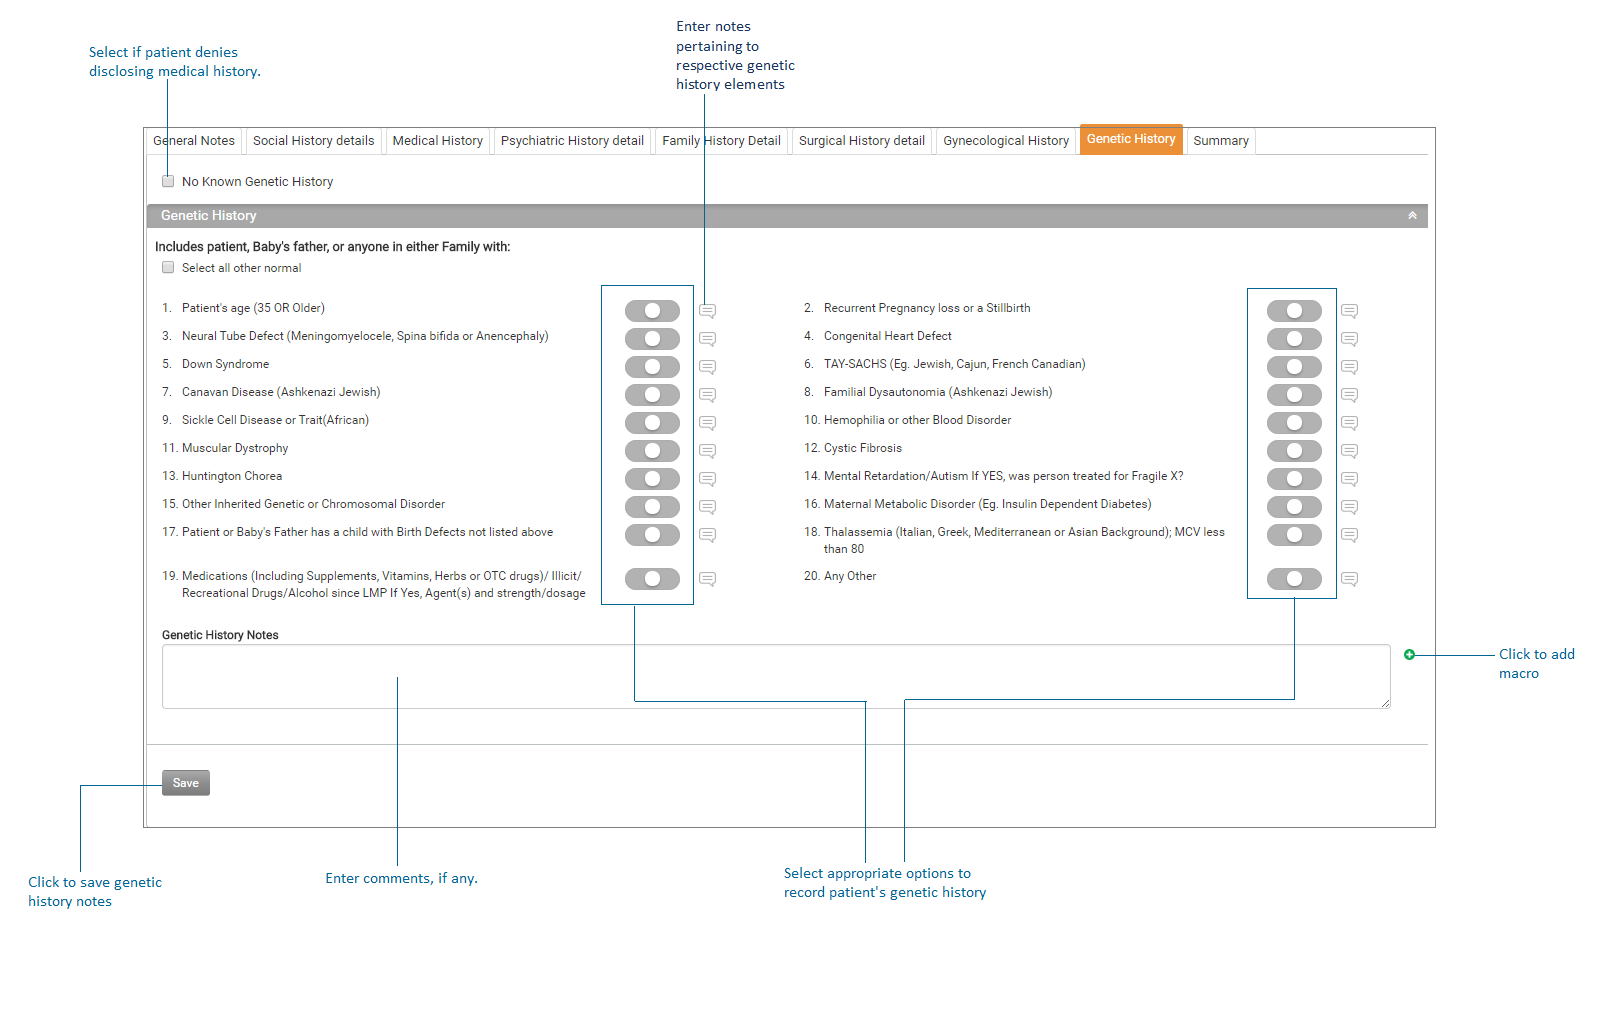The image size is (1612, 1010).
Task: Open notes icon for Congenital Heart Defect
Action: click(x=1349, y=339)
